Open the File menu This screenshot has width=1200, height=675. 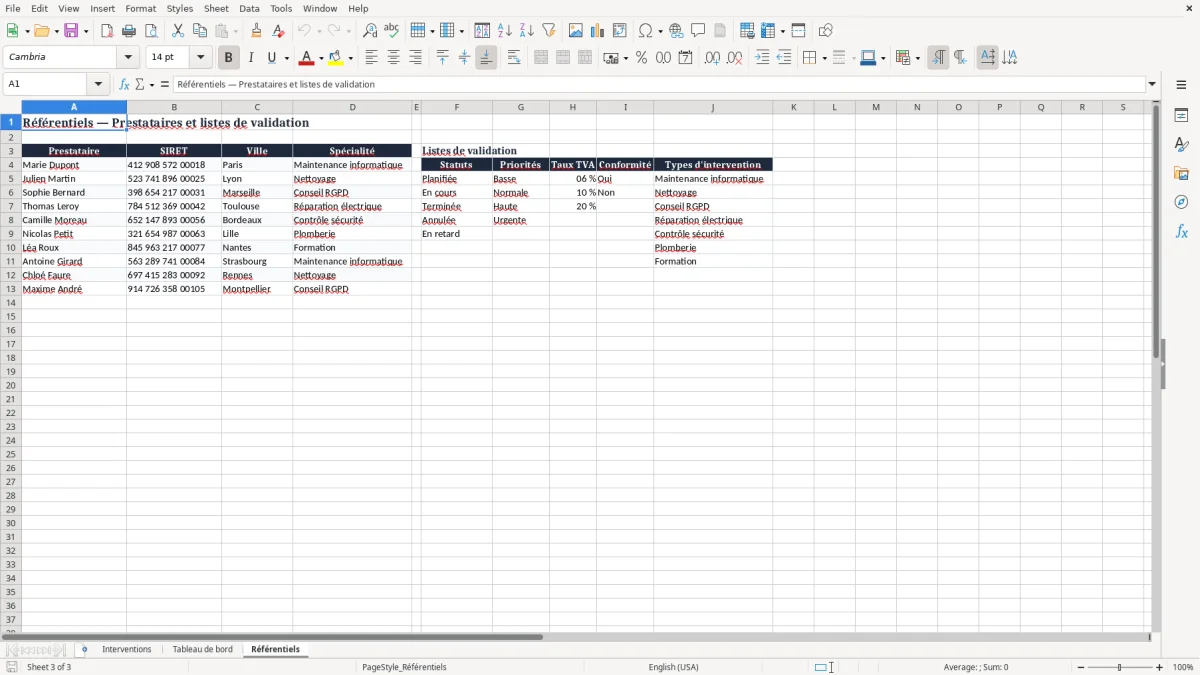pos(13,8)
